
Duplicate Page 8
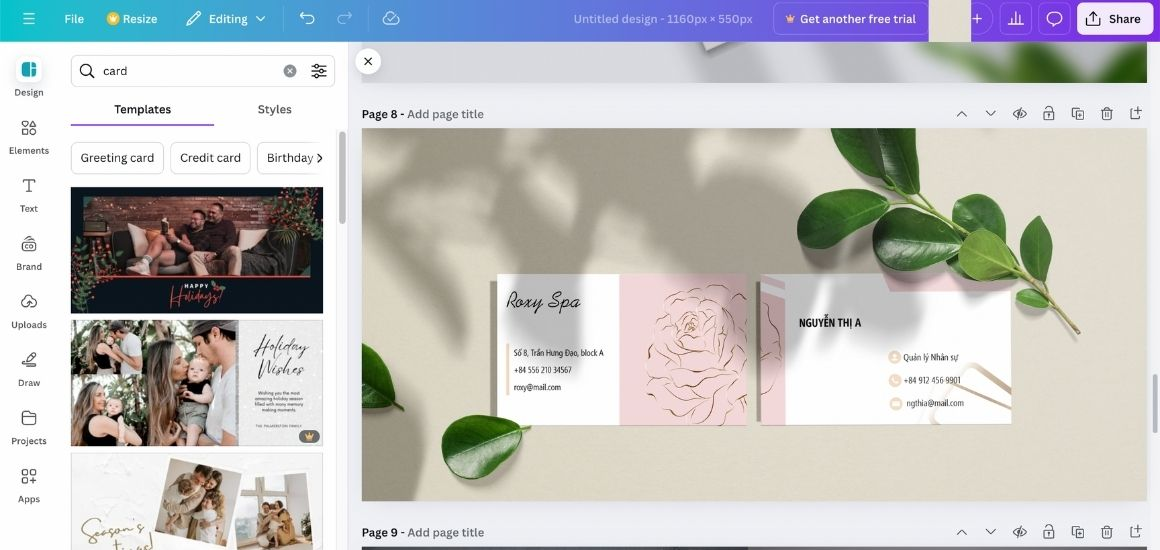click(1078, 114)
